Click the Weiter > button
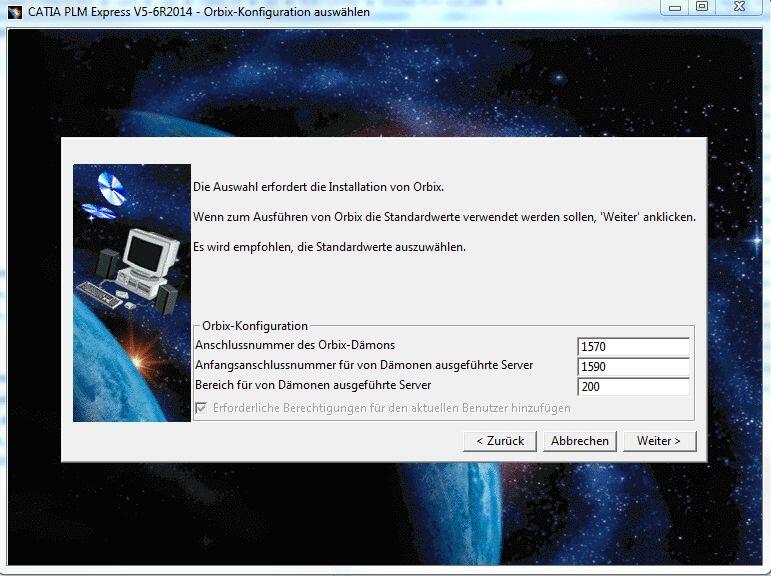The height and width of the screenshot is (576, 771). point(659,441)
